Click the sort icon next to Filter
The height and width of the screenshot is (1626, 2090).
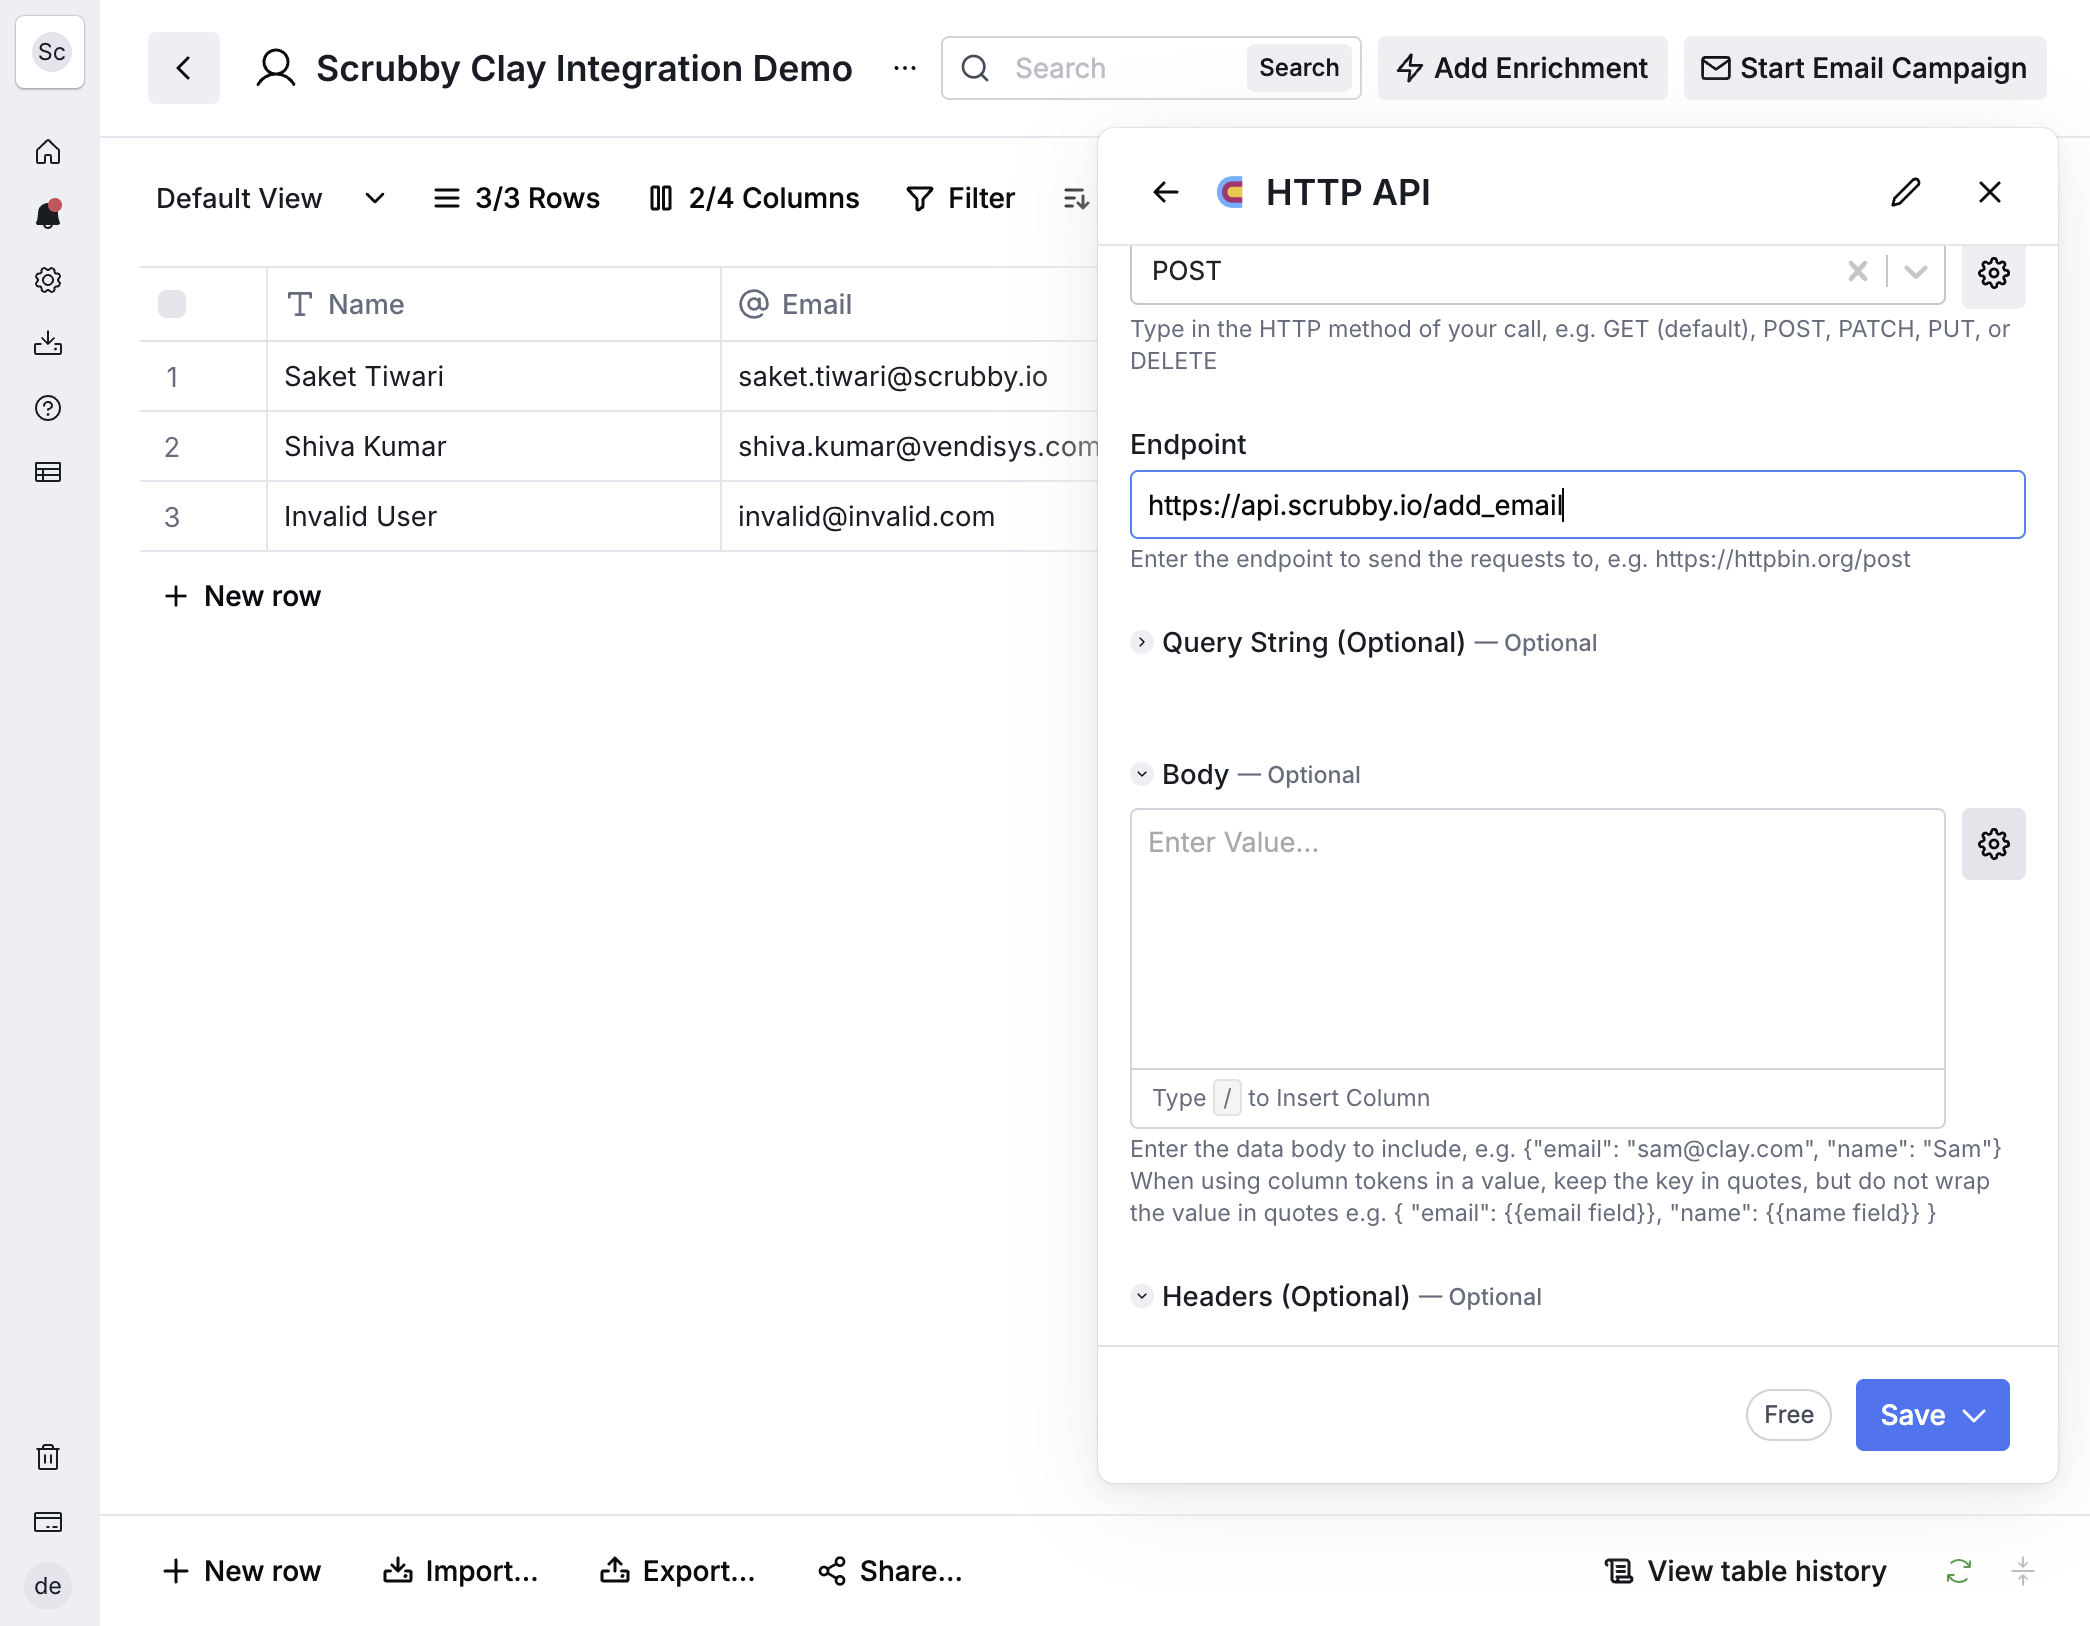point(1076,198)
